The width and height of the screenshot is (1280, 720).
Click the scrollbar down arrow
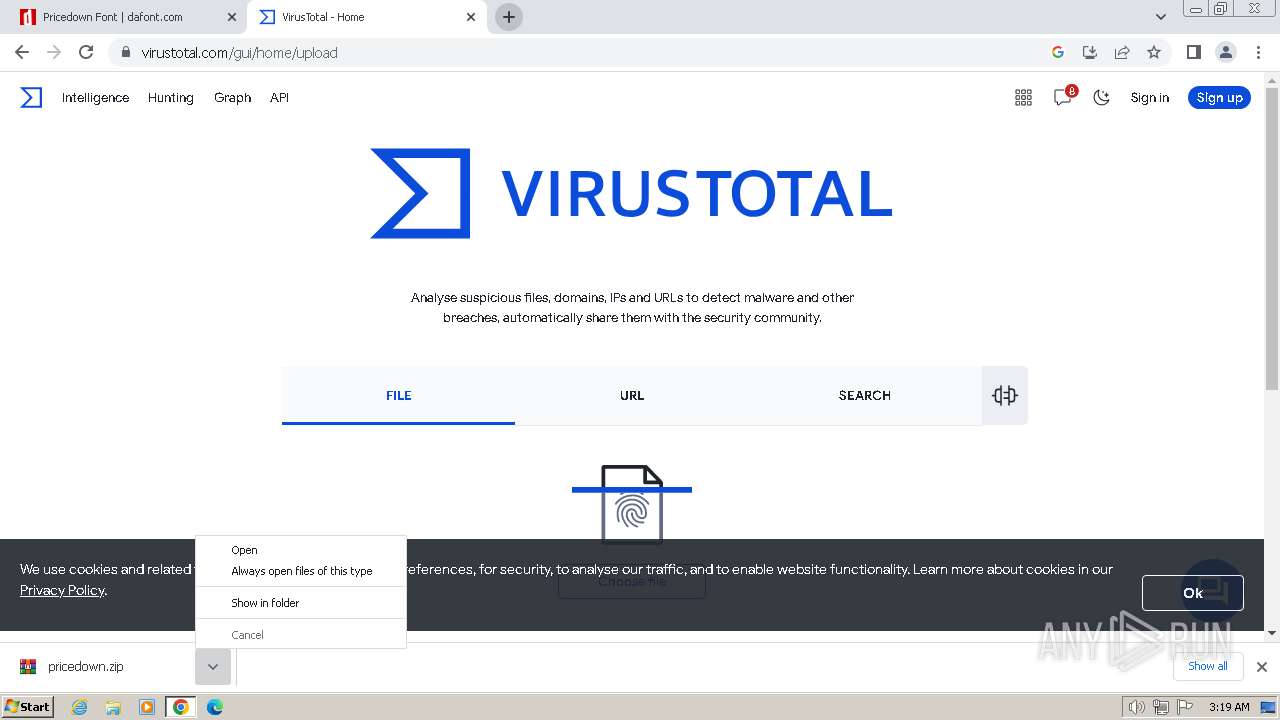(1271, 632)
